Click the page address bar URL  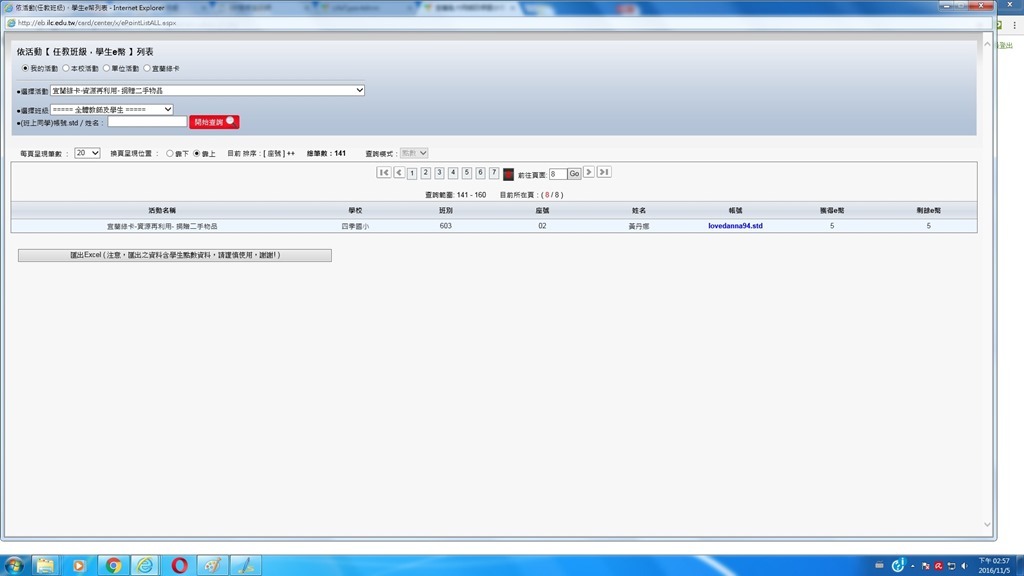point(97,23)
